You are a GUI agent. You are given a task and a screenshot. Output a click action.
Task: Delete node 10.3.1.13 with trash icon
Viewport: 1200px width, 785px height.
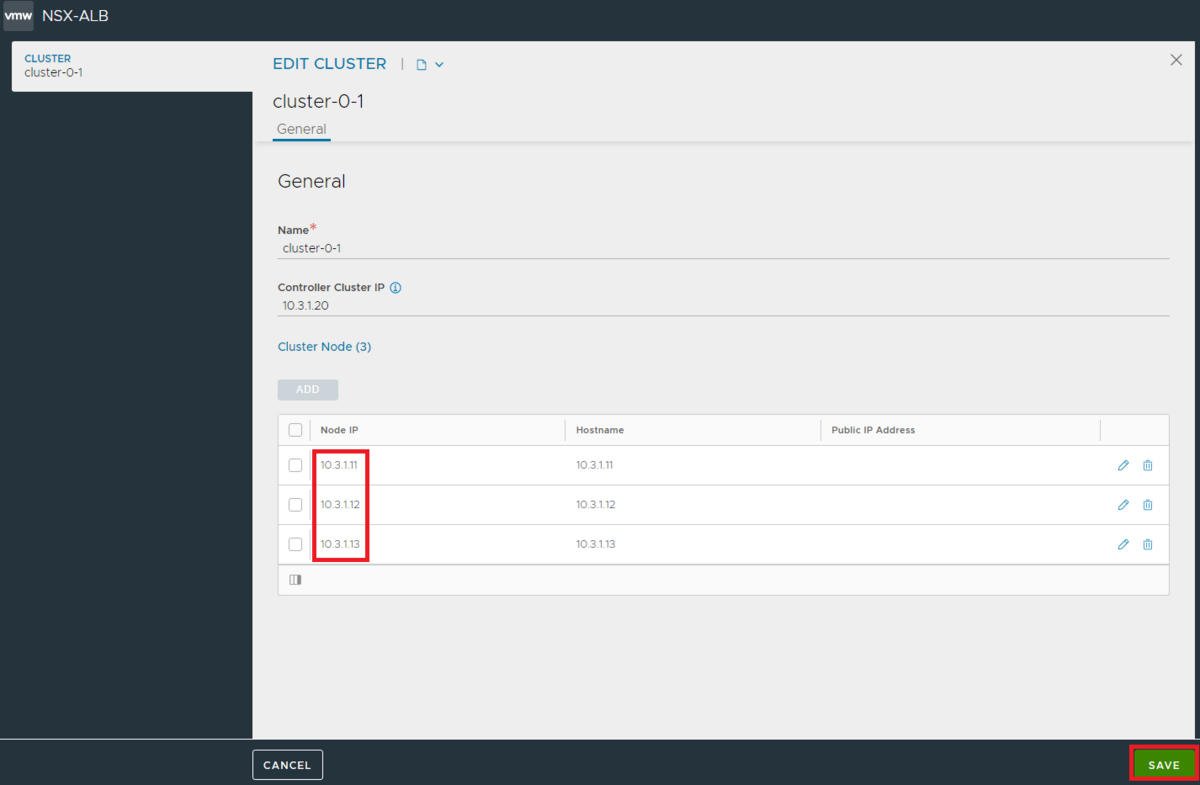click(x=1148, y=544)
